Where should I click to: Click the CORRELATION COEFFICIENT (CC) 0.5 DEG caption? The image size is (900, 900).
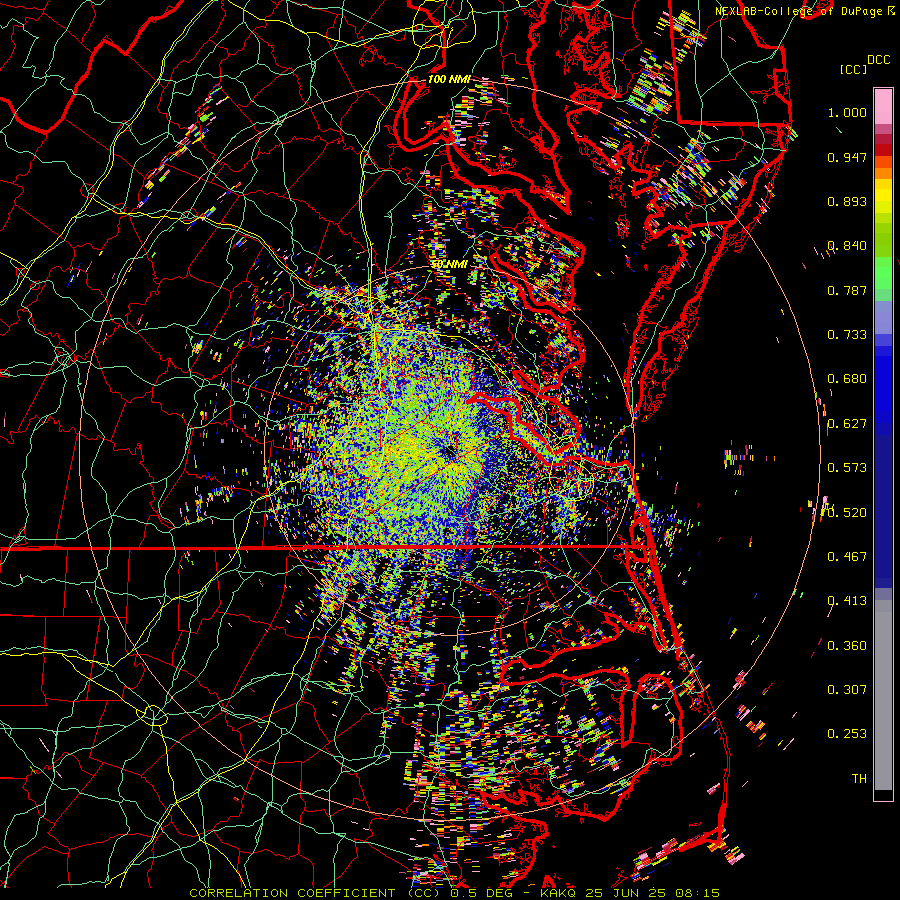[351, 893]
